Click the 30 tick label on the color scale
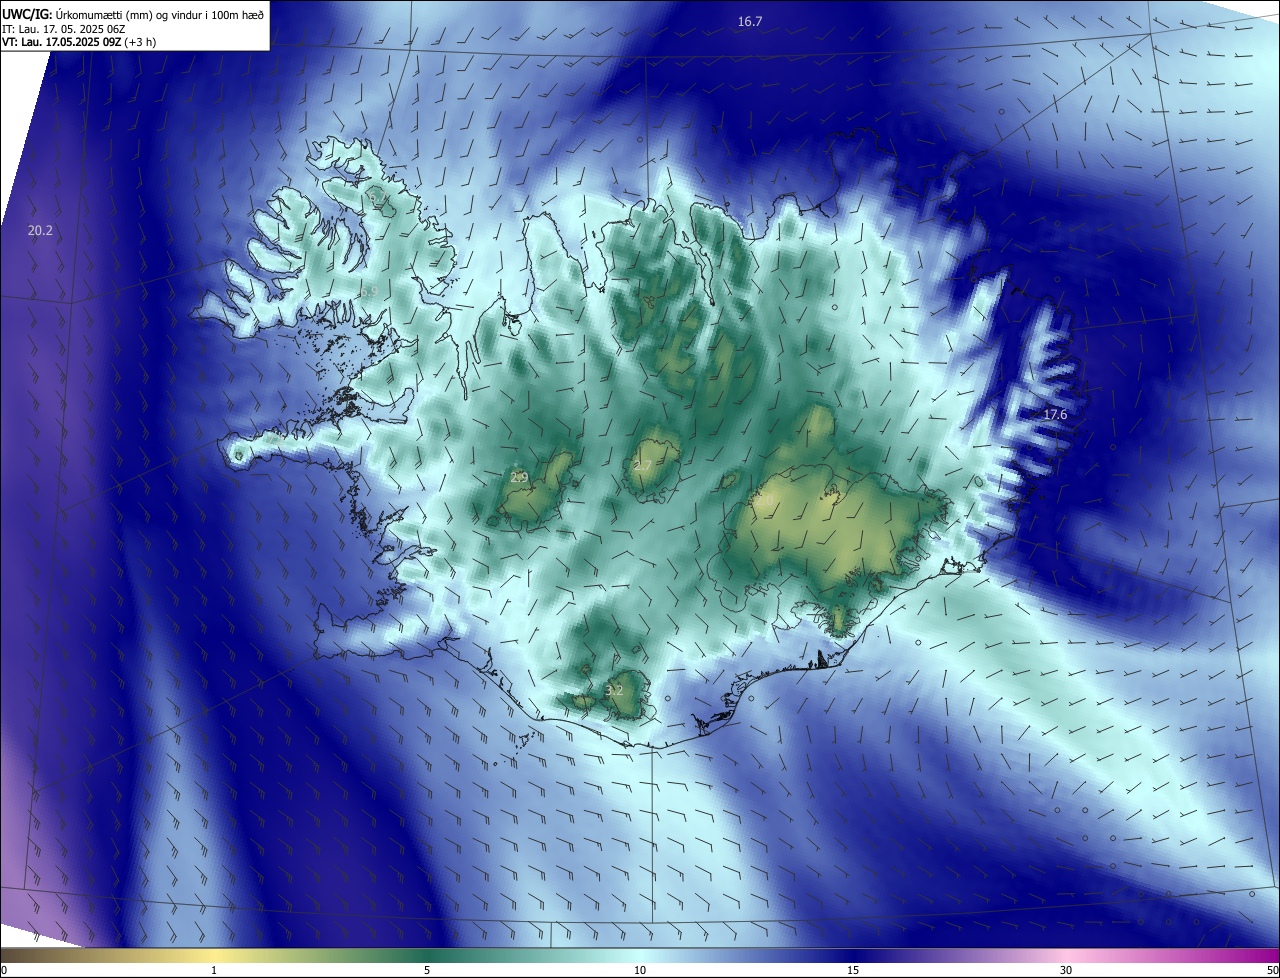Viewport: 1280px width, 978px height. click(1066, 970)
